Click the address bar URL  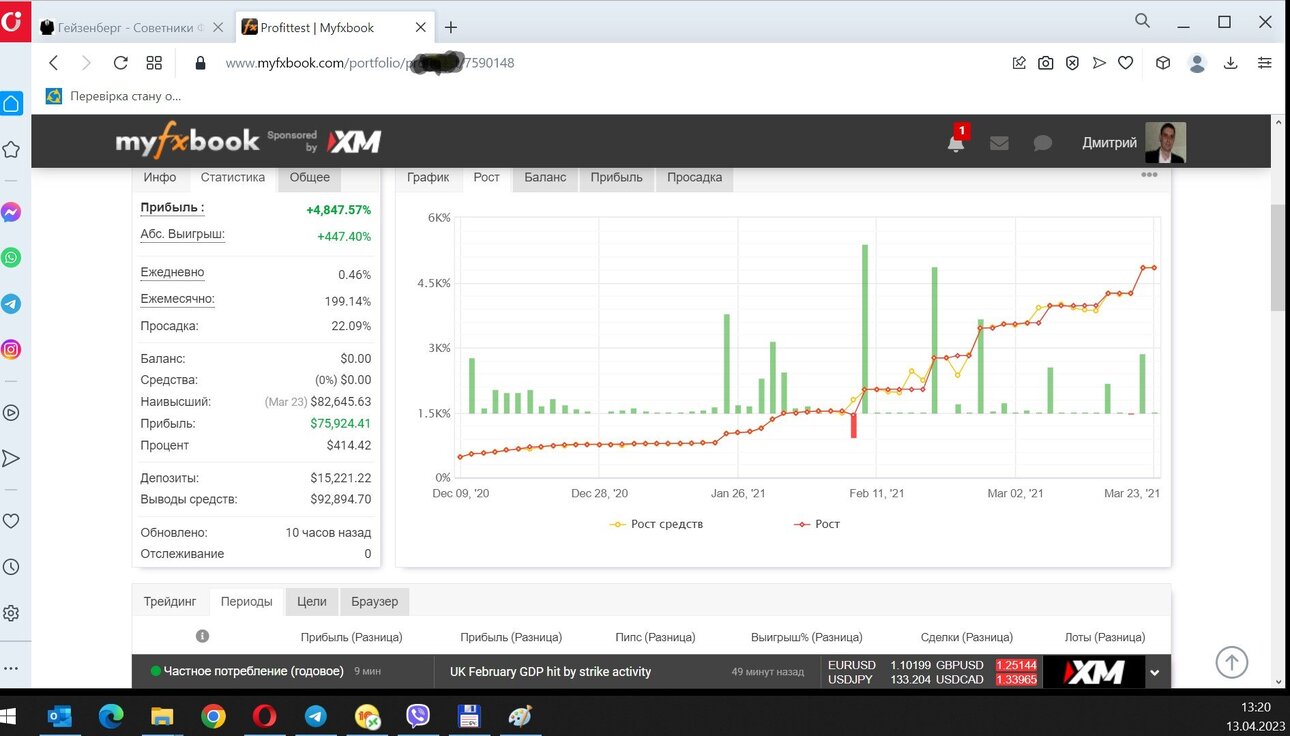[370, 63]
